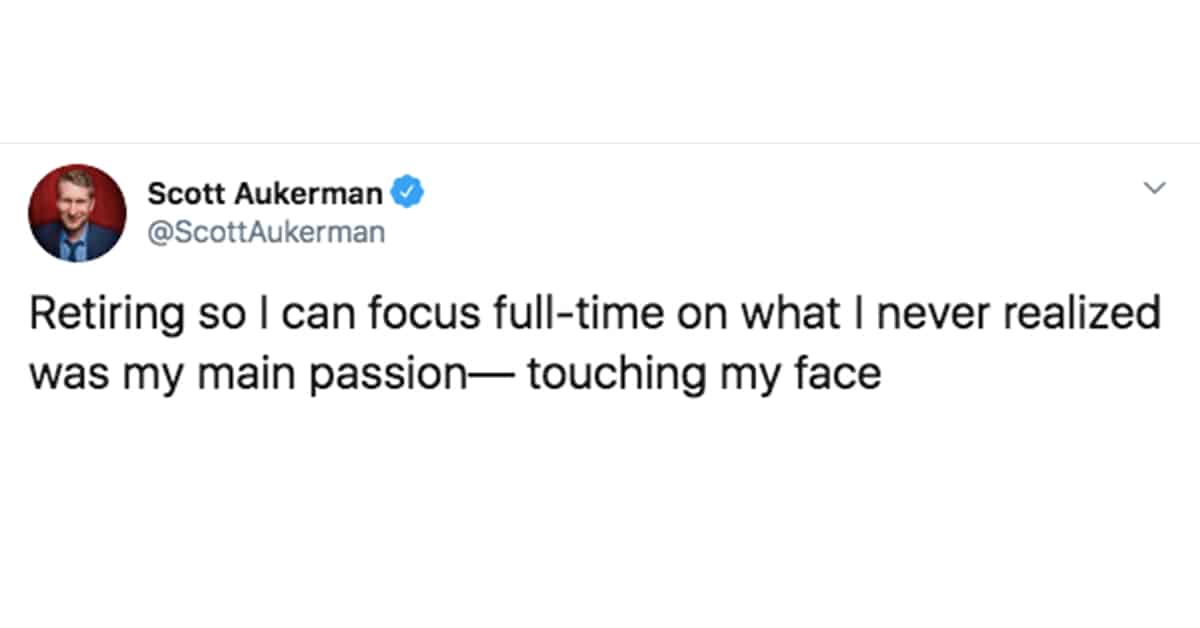The image size is (1200, 628).
Task: Expand the tweet options chevron
Action: click(1155, 189)
